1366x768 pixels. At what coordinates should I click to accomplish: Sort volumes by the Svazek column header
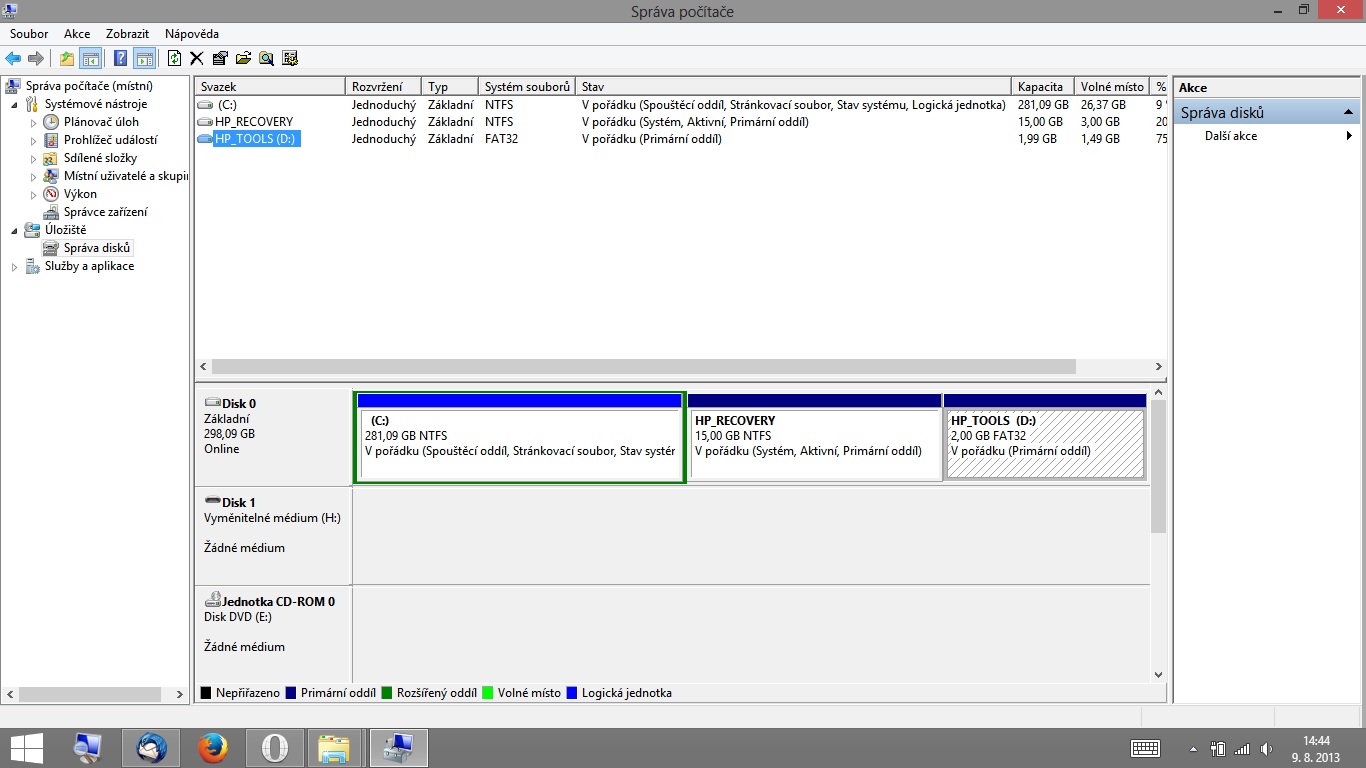270,87
